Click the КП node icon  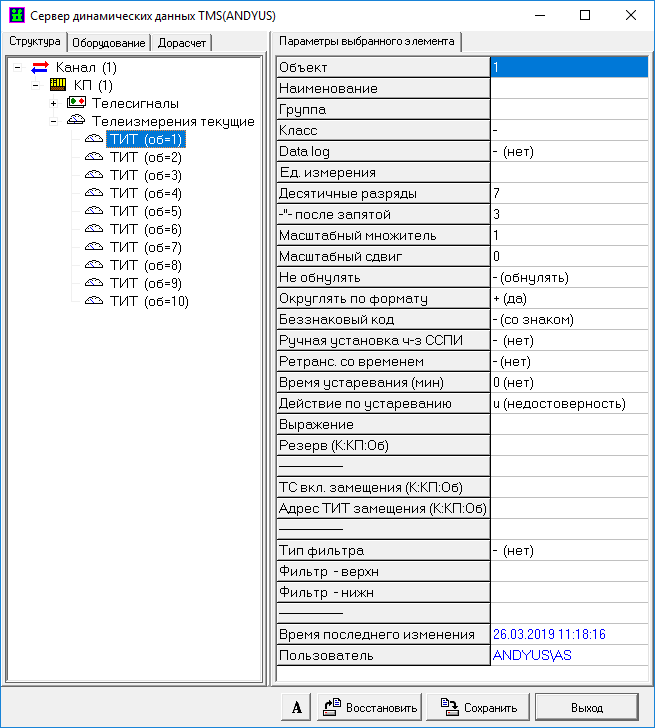tap(58, 86)
